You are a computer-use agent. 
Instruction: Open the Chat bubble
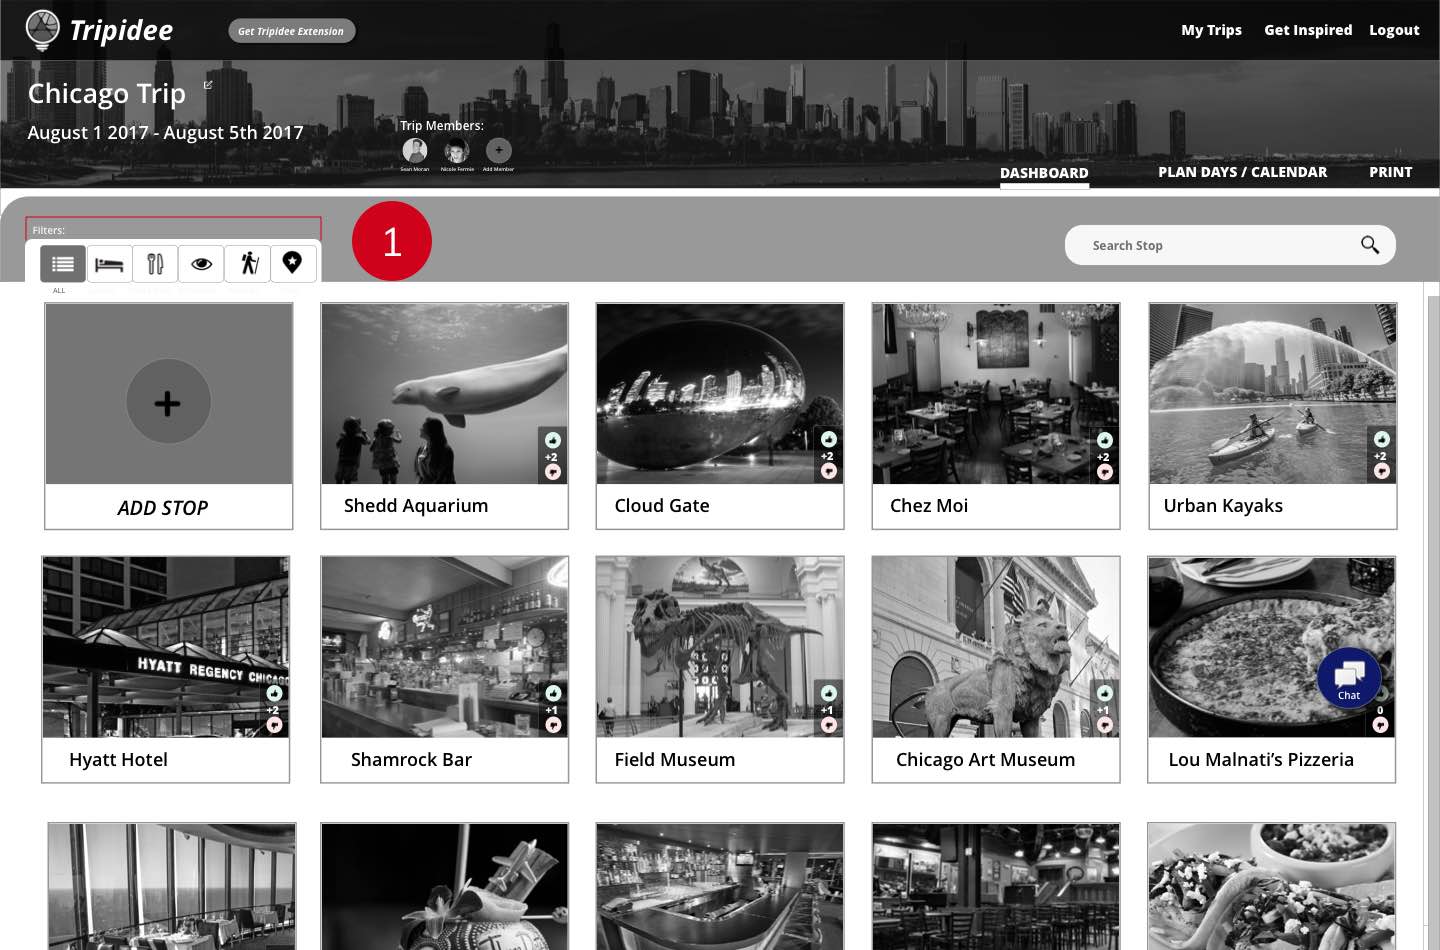tap(1349, 679)
